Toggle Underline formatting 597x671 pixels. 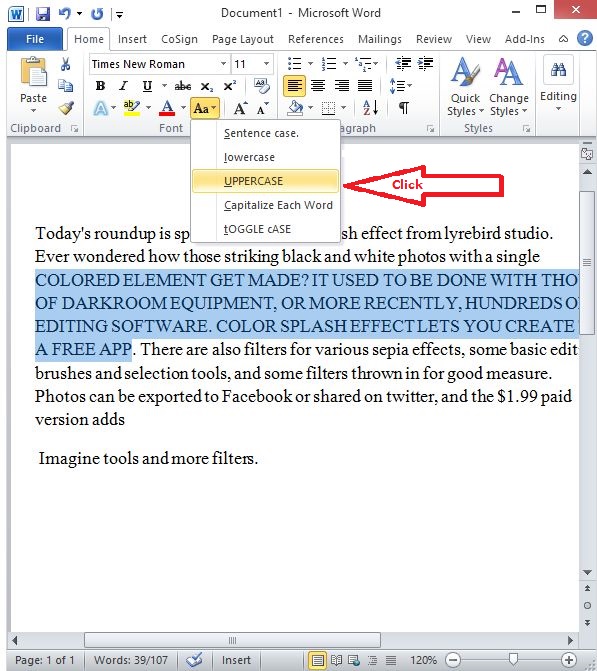point(147,86)
